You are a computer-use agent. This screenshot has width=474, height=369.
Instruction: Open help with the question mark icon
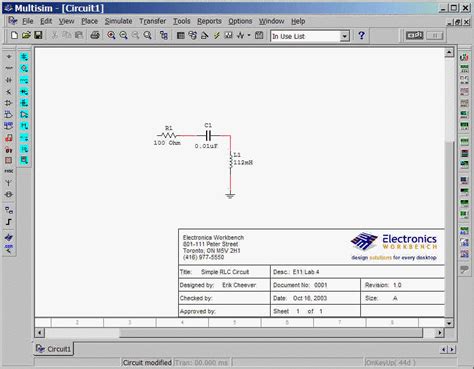pyautogui.click(x=361, y=35)
